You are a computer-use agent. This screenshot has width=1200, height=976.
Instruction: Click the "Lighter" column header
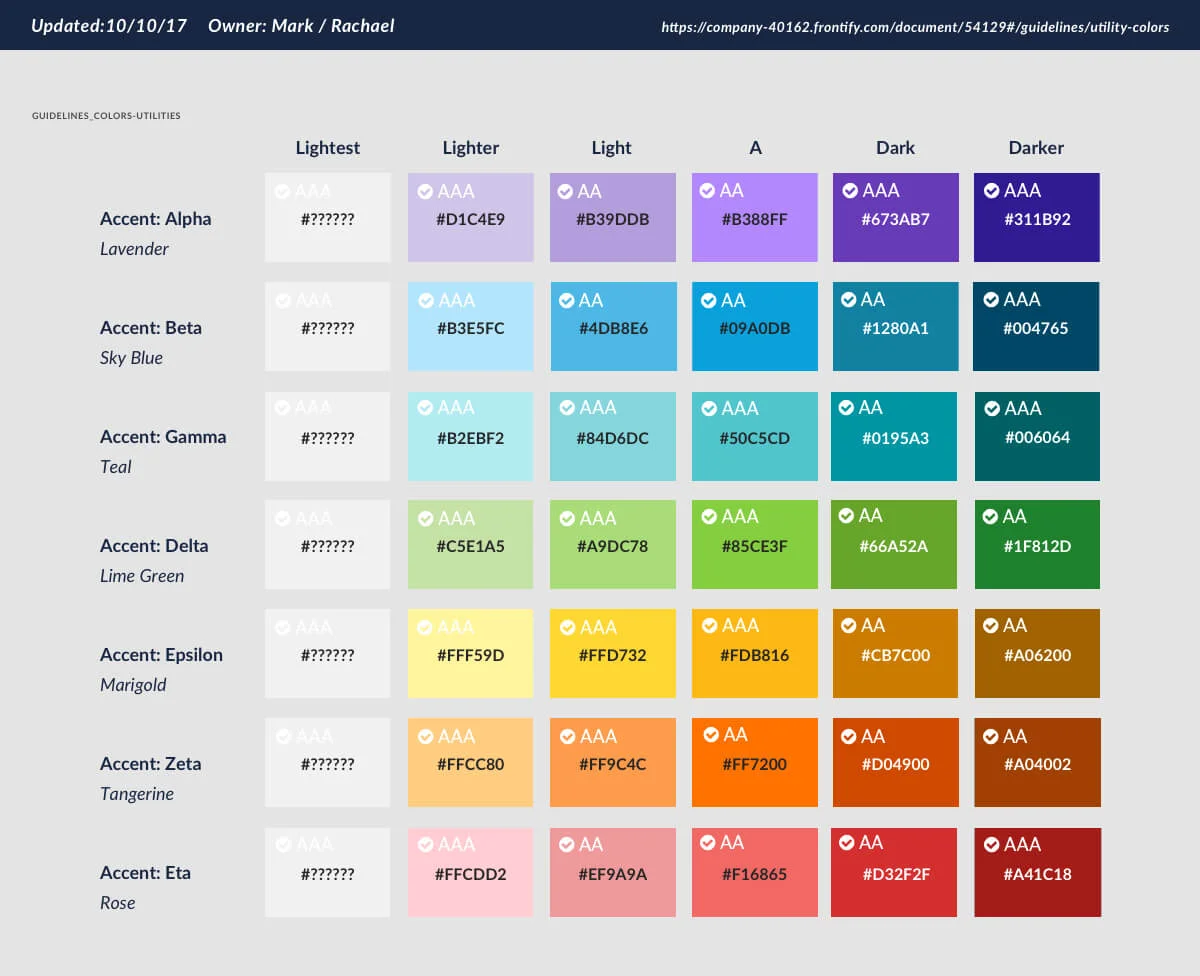(x=471, y=148)
